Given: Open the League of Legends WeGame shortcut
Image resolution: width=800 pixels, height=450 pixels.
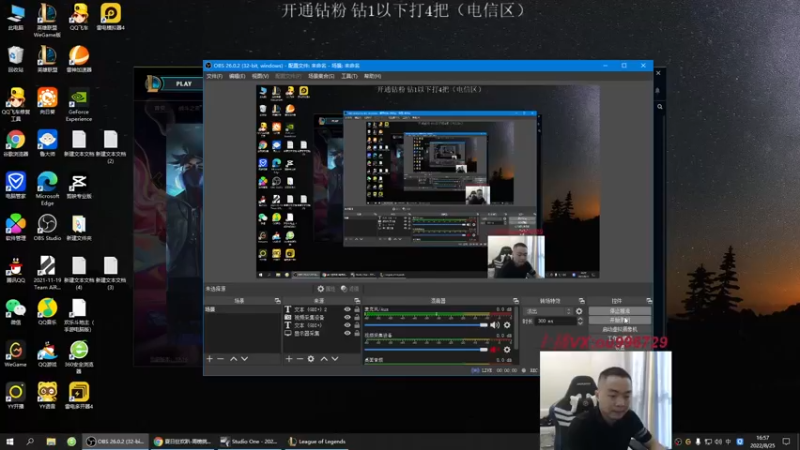Looking at the screenshot, I should click(x=47, y=20).
